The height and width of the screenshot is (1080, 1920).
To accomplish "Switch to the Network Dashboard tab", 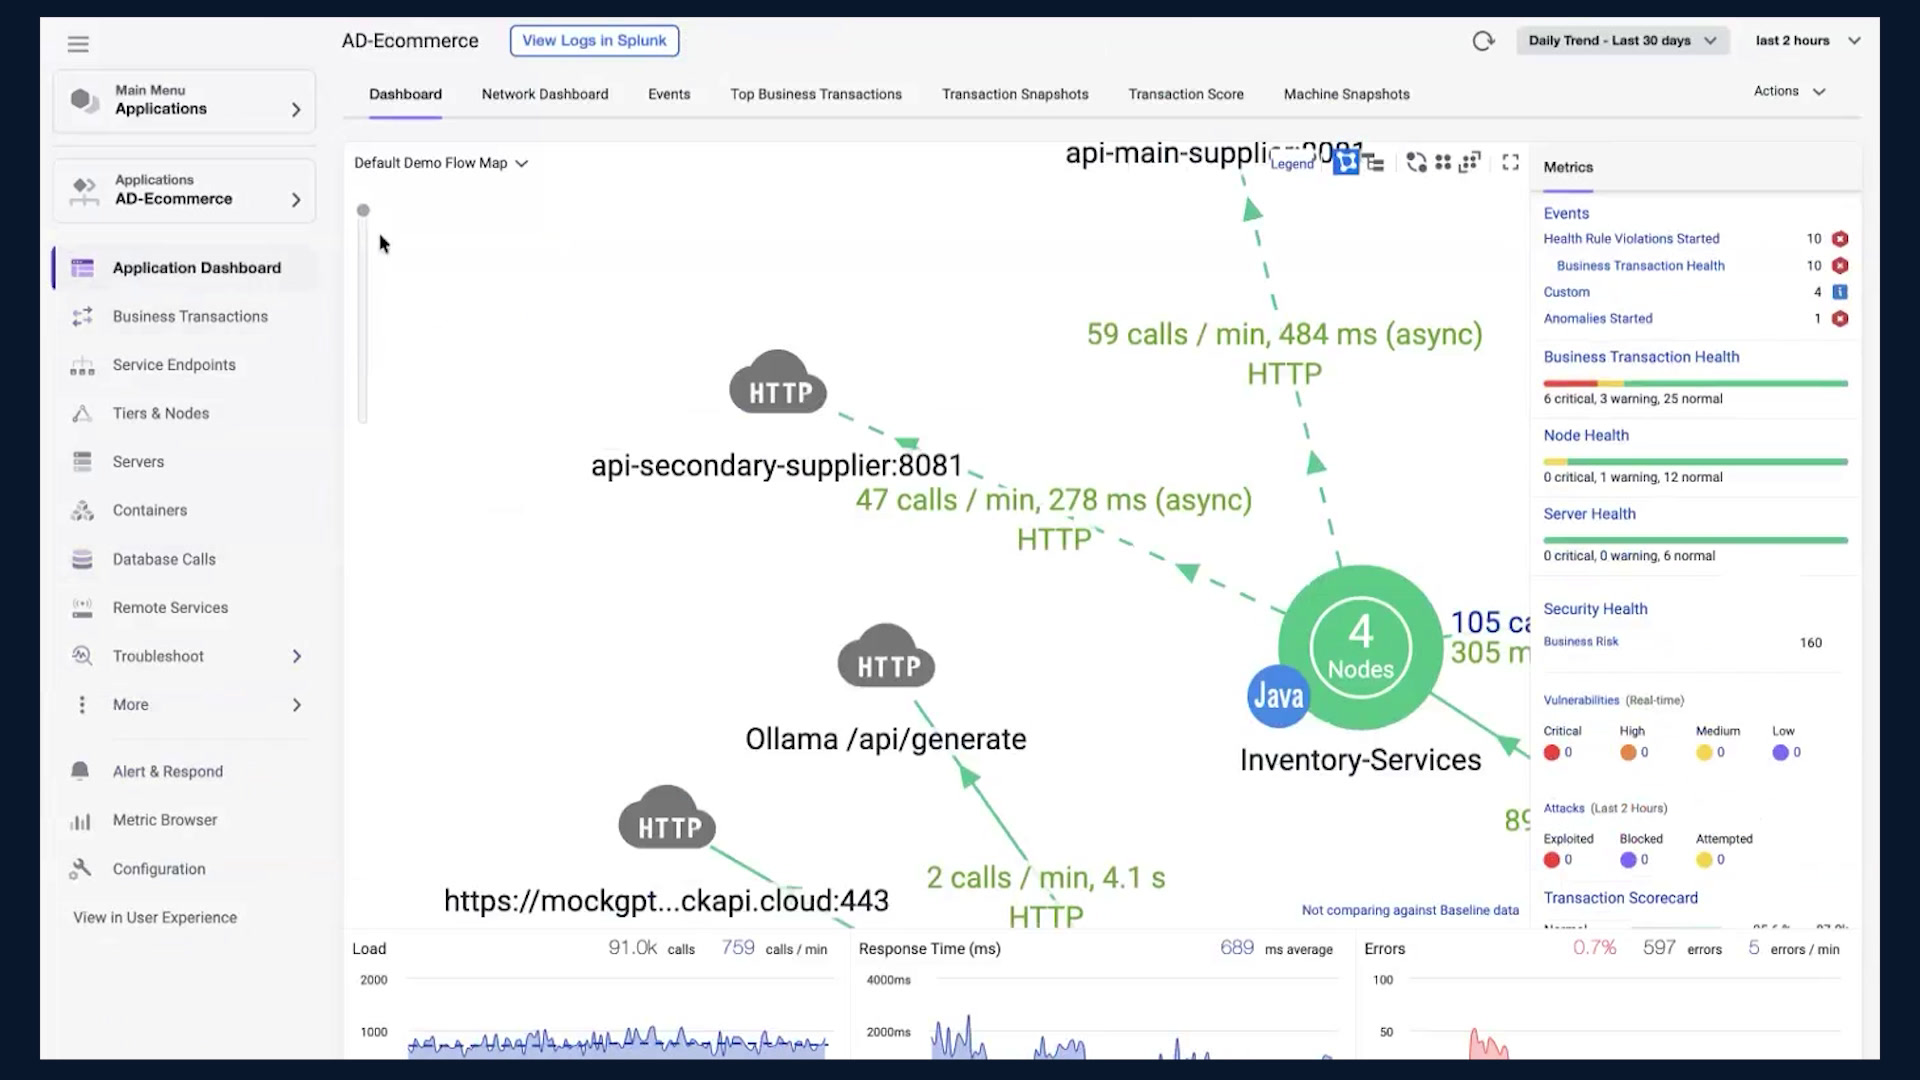I will [x=545, y=94].
